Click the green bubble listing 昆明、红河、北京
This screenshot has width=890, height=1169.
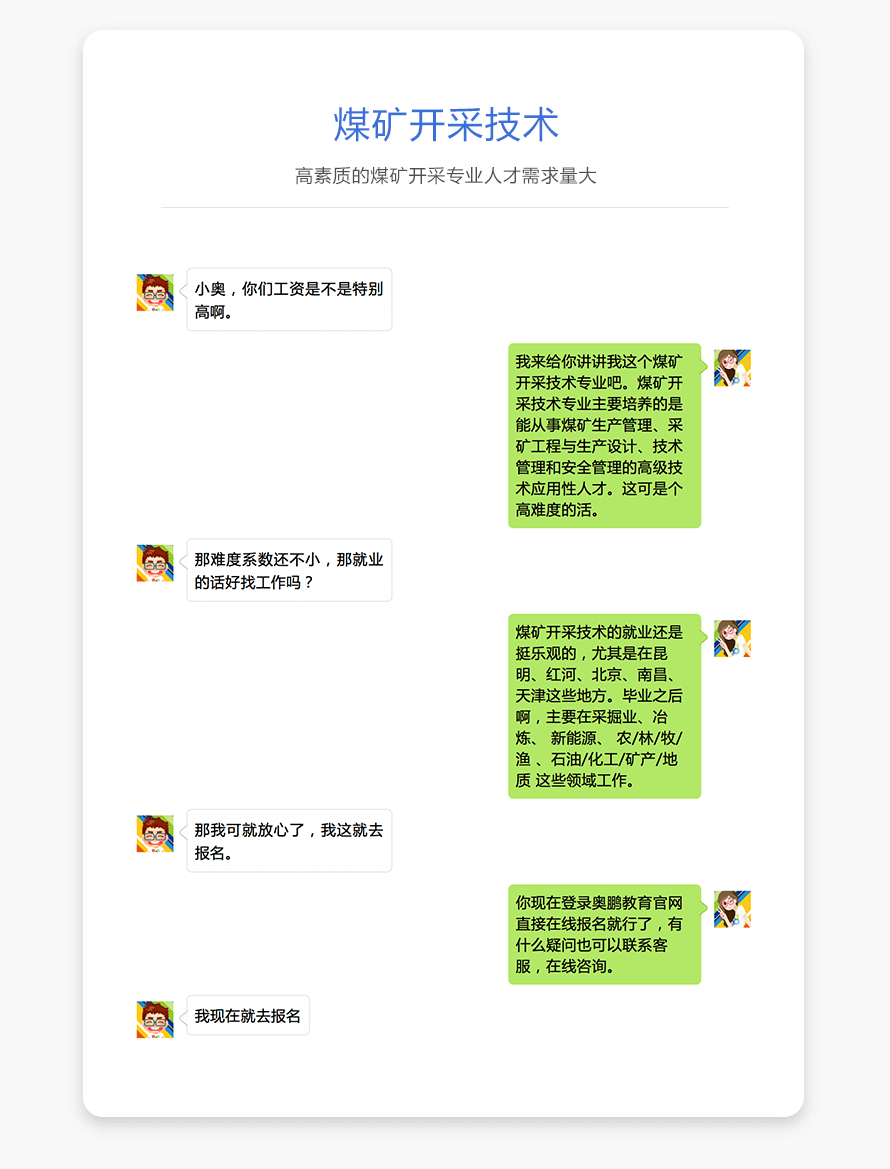[x=605, y=706]
